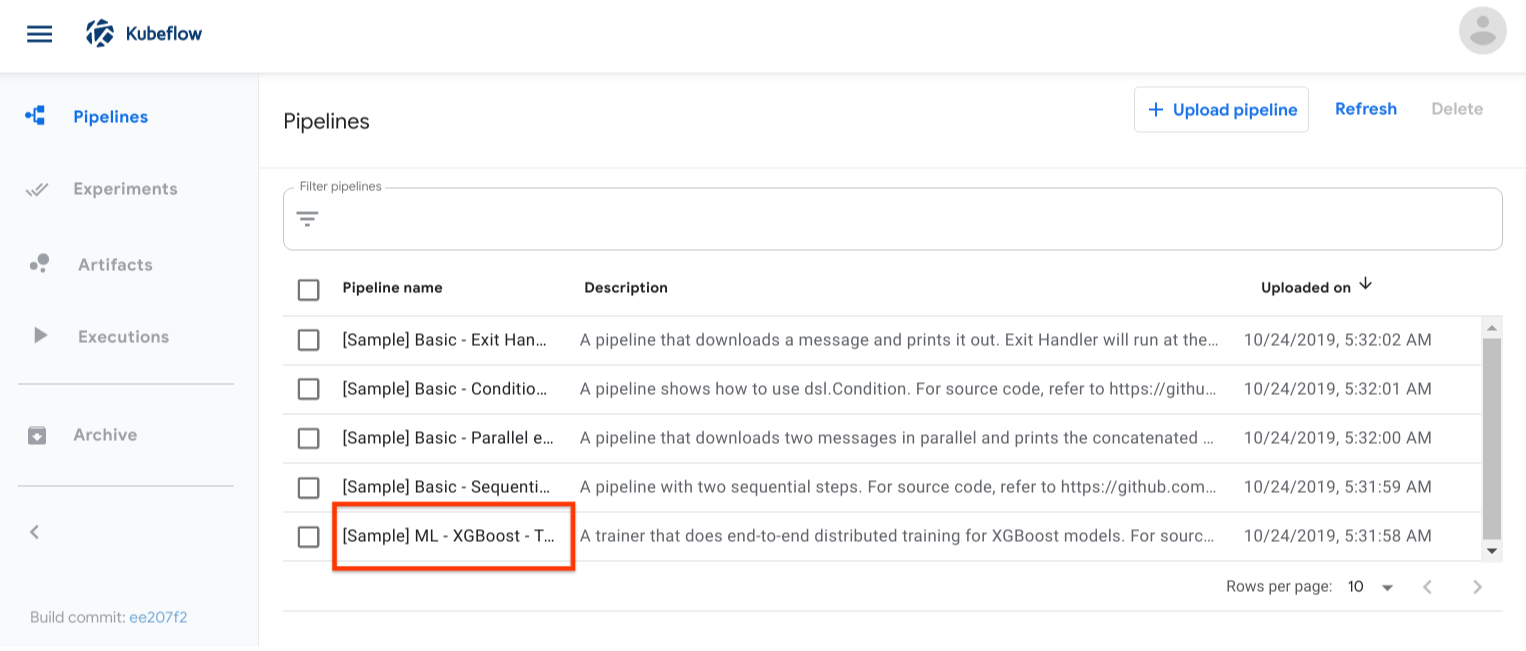The image size is (1526, 651).
Task: Click the Archive box icon
Action: click(x=37, y=435)
